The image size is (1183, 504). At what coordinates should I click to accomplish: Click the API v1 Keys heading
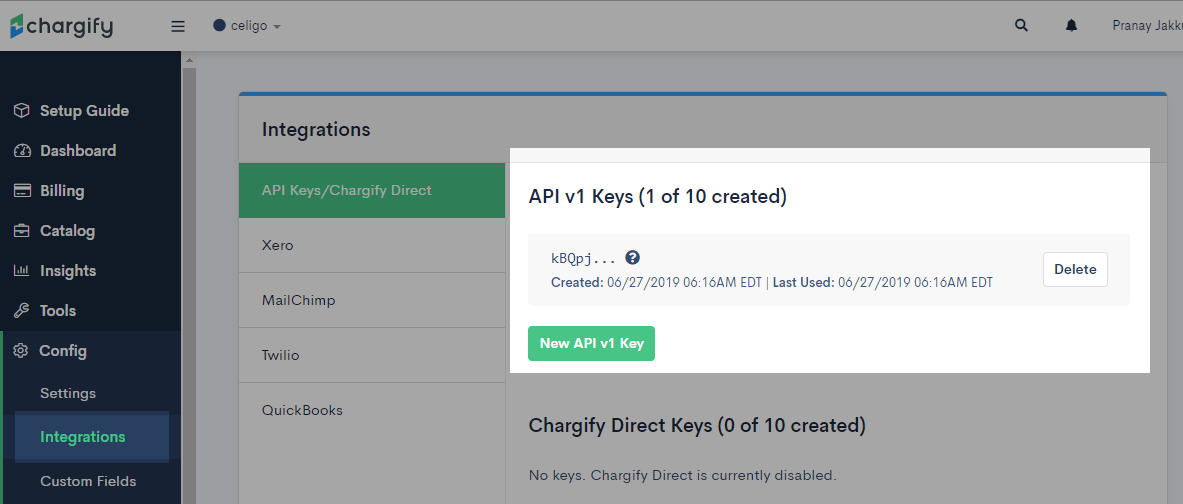(658, 197)
